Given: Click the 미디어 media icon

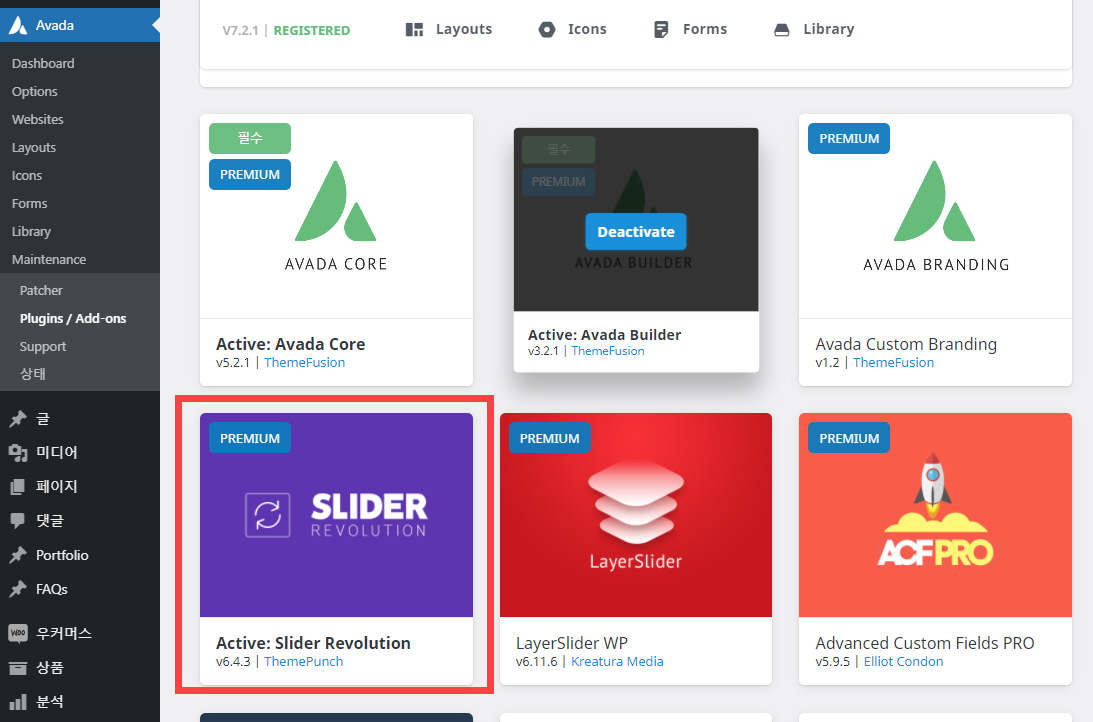Looking at the screenshot, I should coord(18,453).
